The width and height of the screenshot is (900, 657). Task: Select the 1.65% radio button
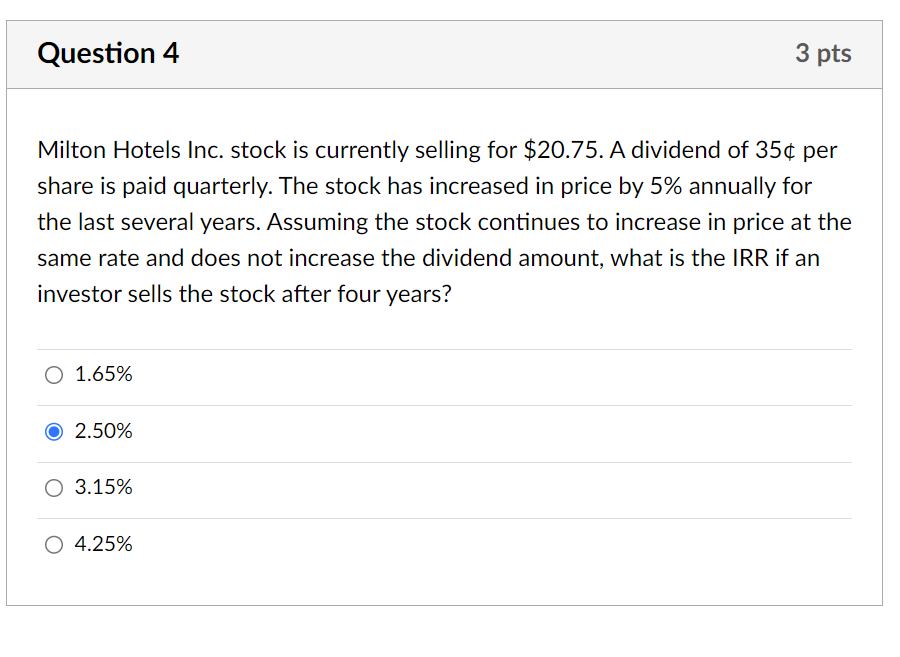tap(53, 375)
